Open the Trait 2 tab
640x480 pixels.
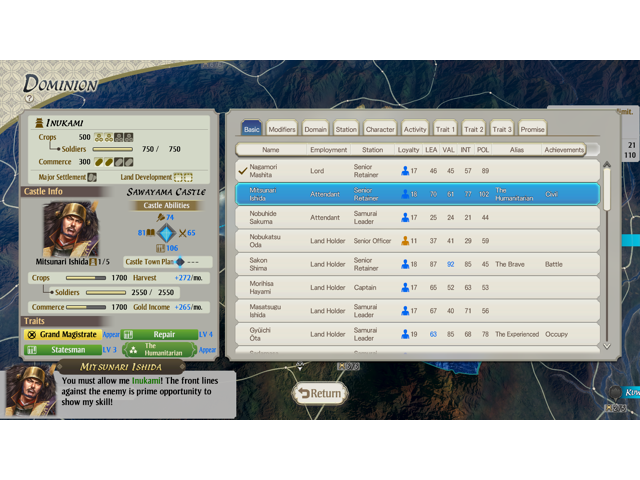(x=473, y=129)
